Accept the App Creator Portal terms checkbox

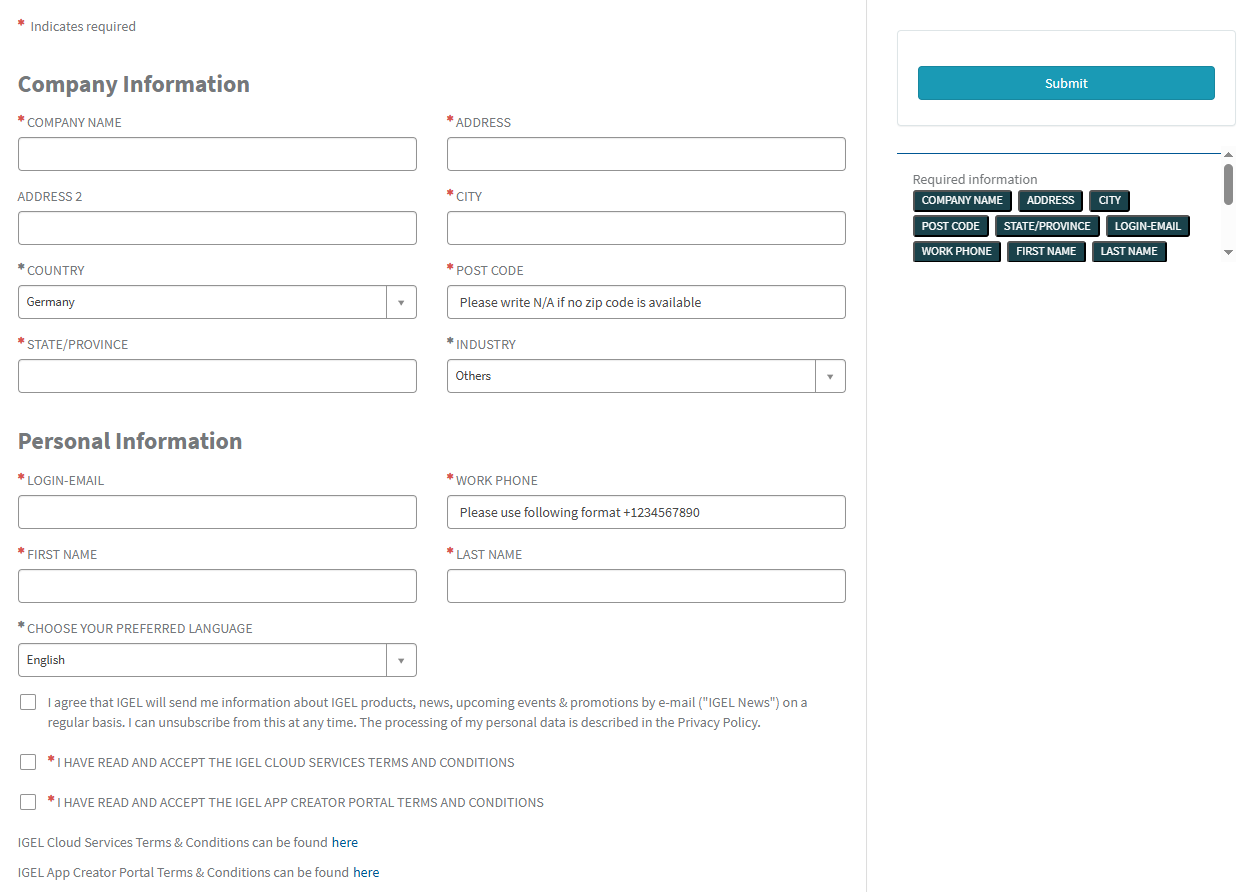coord(28,802)
